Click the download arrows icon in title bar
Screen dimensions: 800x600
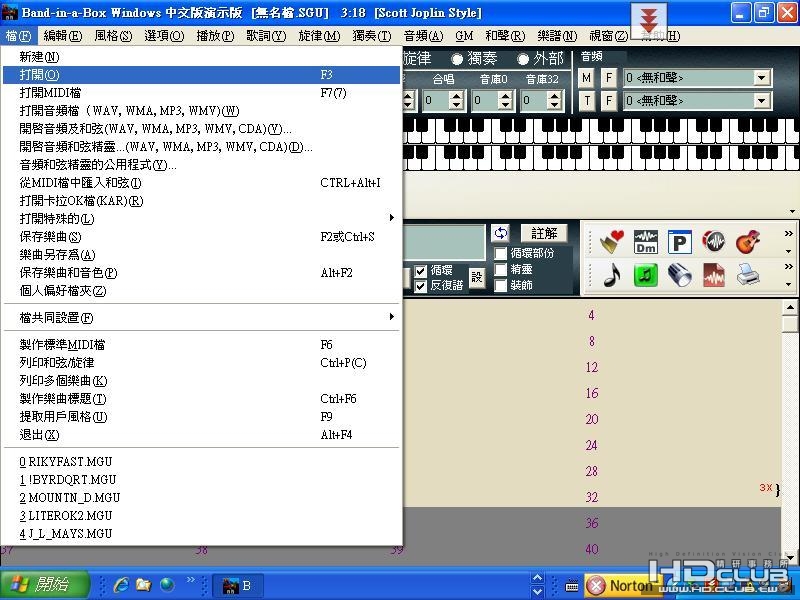pyautogui.click(x=648, y=20)
